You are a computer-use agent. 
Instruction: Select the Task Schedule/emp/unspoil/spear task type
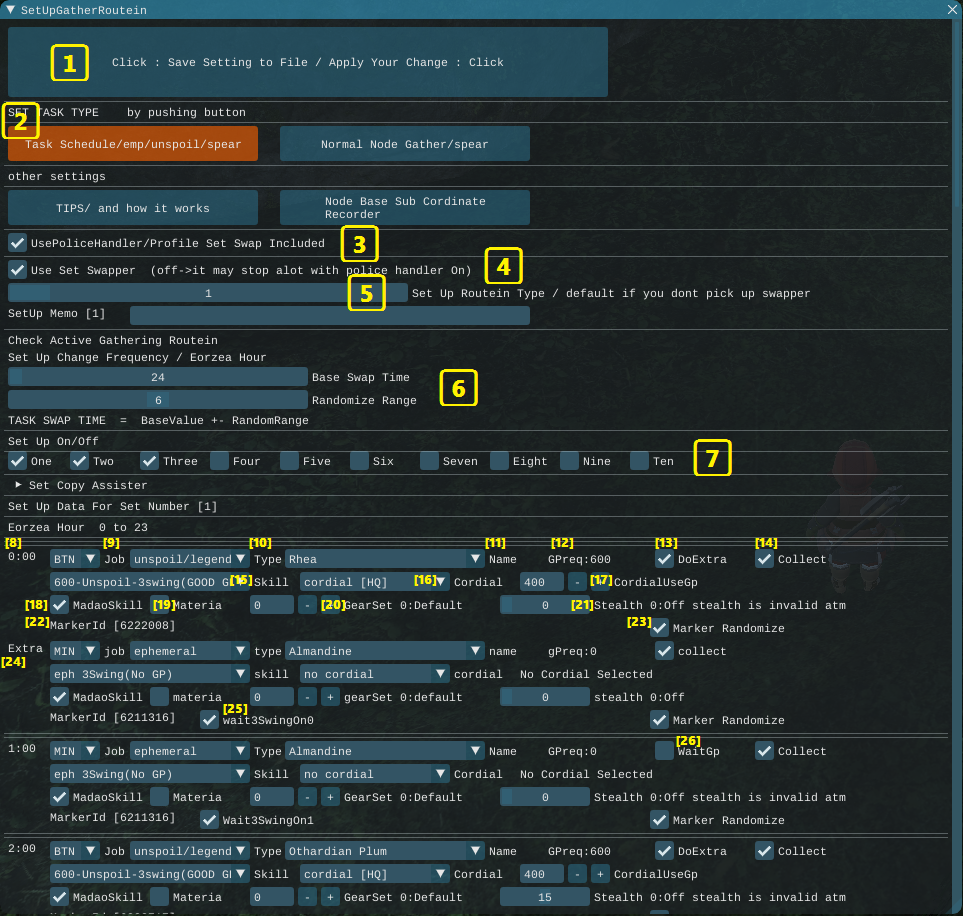[x=133, y=144]
